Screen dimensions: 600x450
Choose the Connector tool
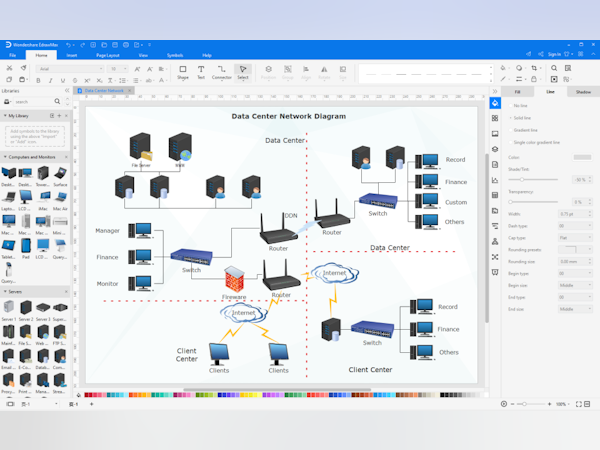click(222, 72)
